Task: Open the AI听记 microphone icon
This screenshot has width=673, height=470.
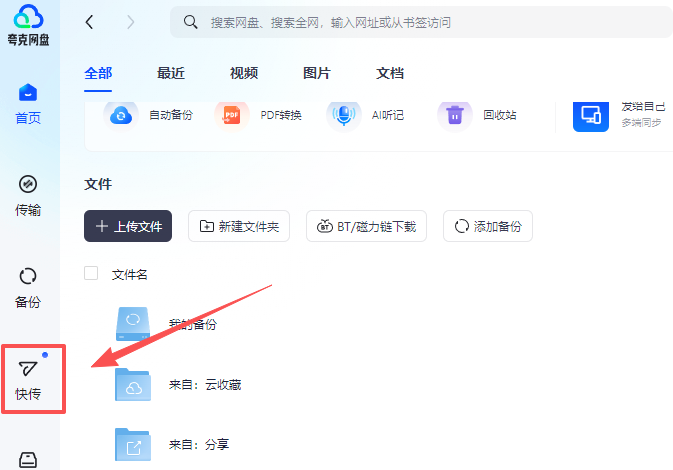Action: [x=343, y=115]
